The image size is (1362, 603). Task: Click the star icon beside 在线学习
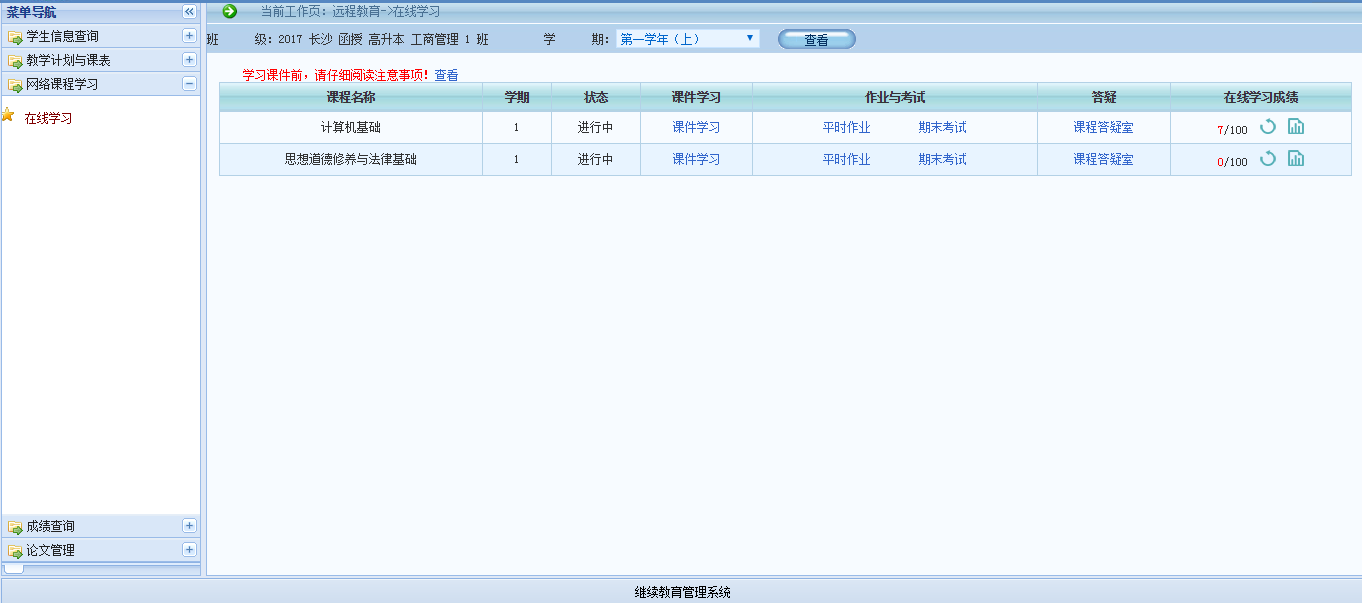click(x=8, y=116)
